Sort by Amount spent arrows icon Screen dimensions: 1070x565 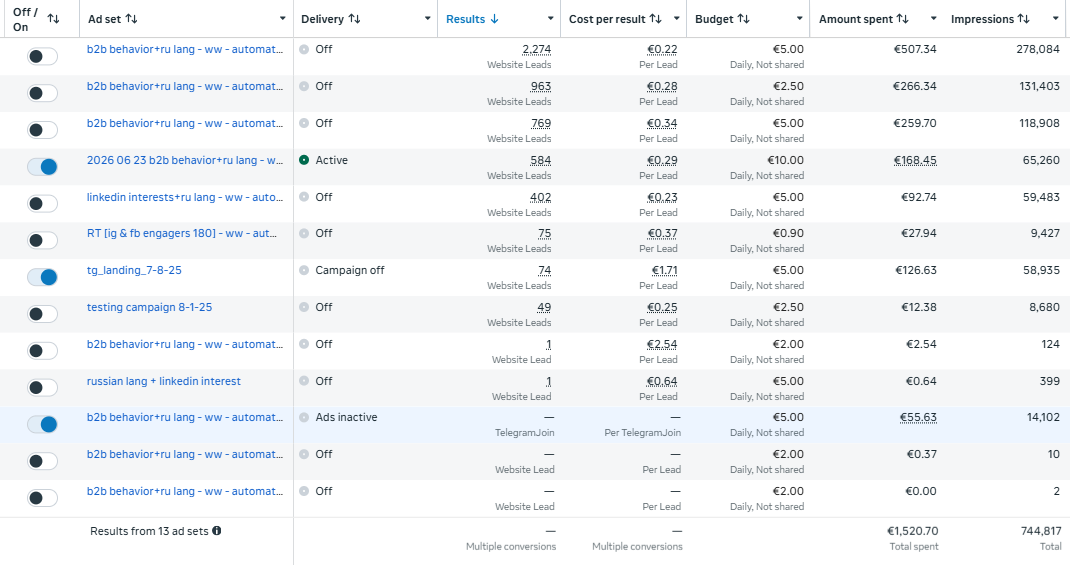click(x=903, y=19)
